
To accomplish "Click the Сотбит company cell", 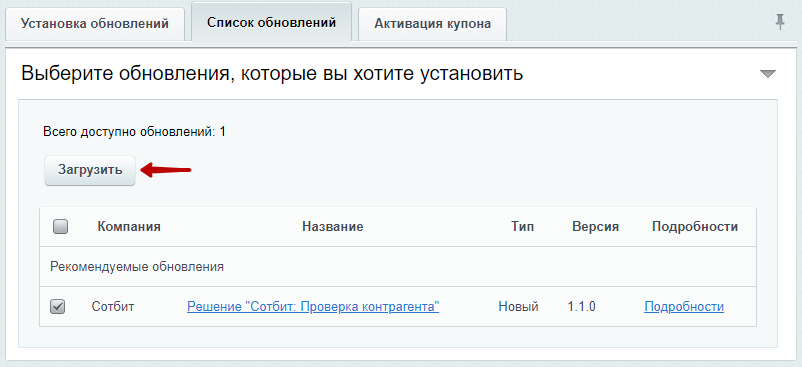I will click(113, 307).
